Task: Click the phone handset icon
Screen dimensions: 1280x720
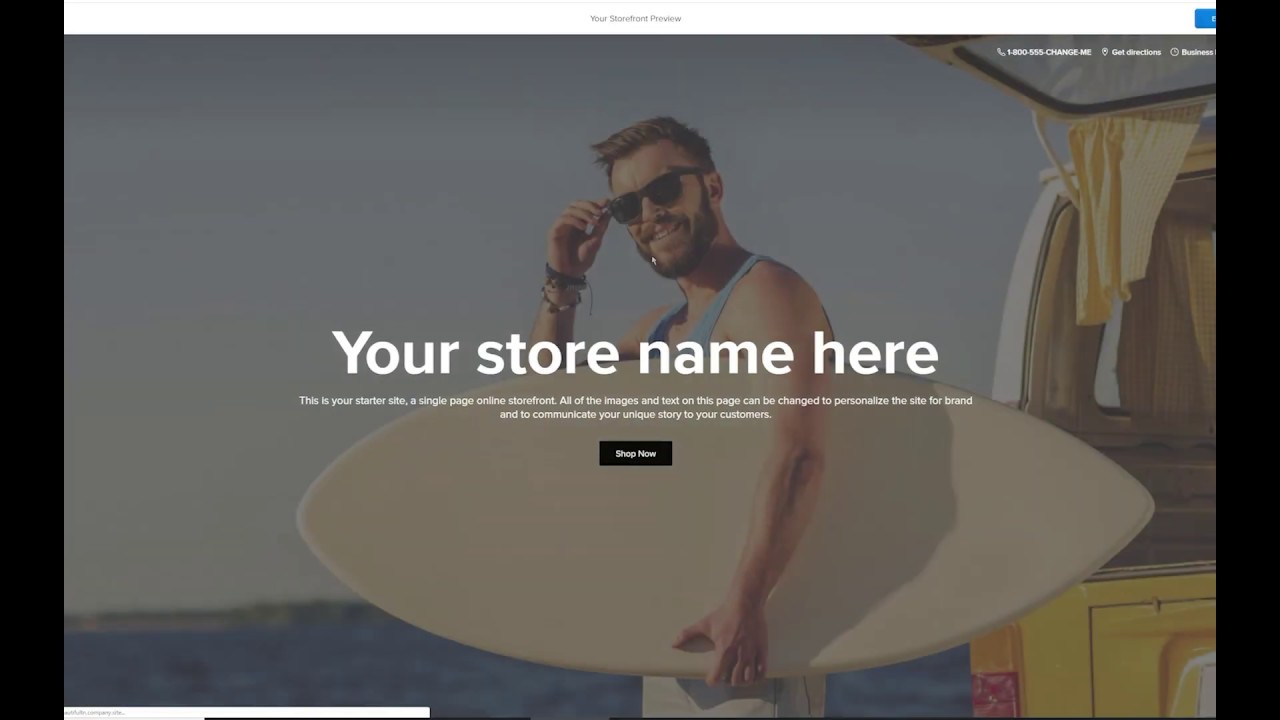Action: coord(1001,52)
